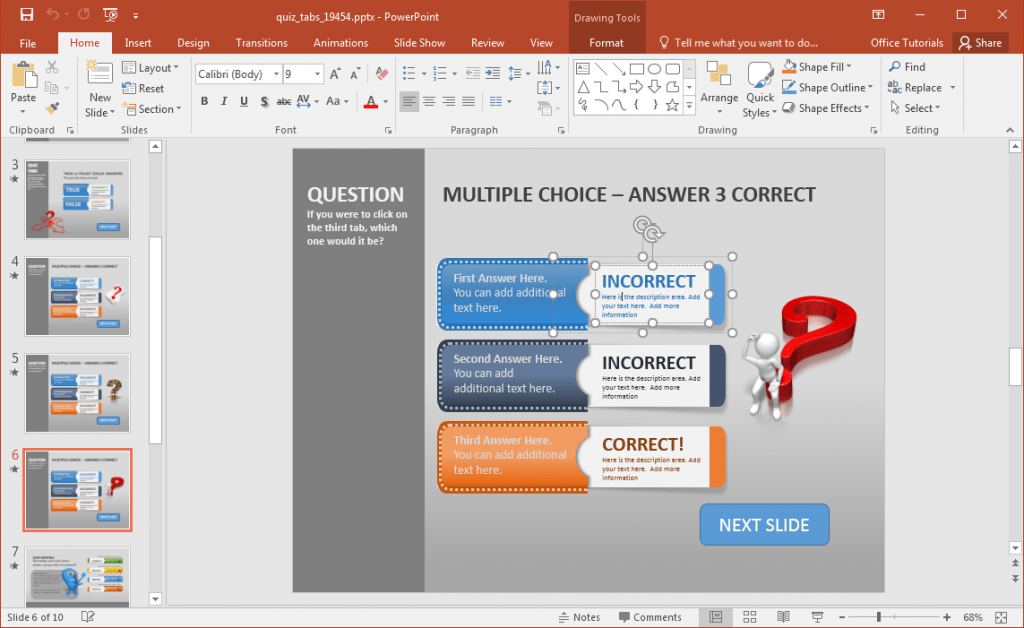This screenshot has width=1024, height=628.
Task: Open the Font Color swatch
Action: [371, 101]
